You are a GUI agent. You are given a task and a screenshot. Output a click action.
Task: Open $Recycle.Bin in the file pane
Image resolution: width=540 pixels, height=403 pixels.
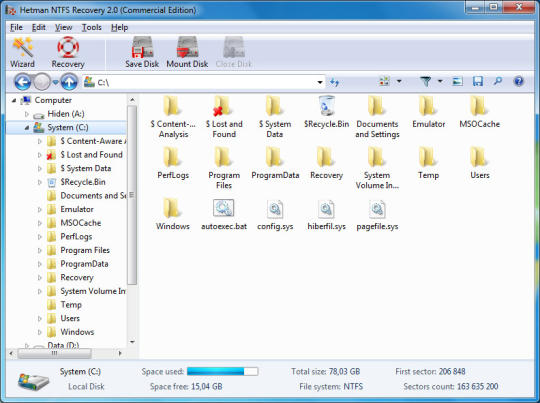tap(326, 112)
